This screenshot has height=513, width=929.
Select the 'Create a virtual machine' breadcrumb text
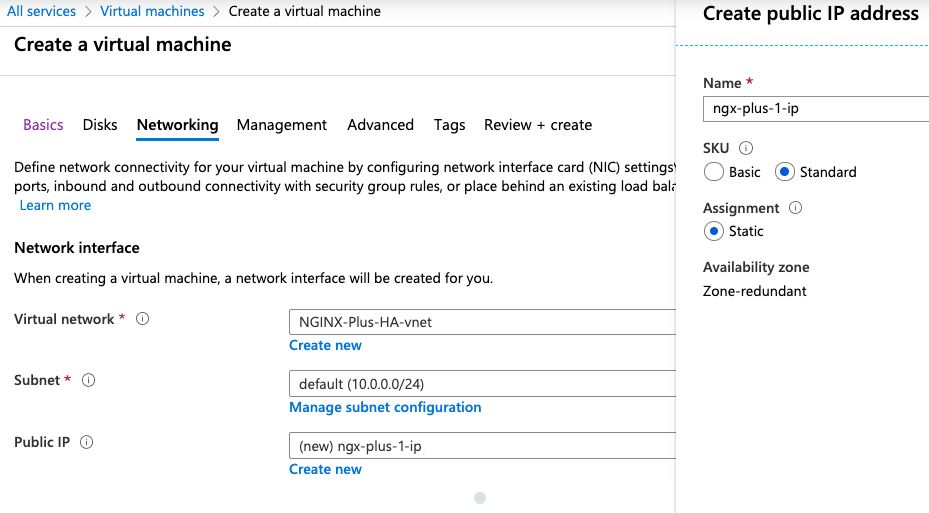tap(305, 11)
